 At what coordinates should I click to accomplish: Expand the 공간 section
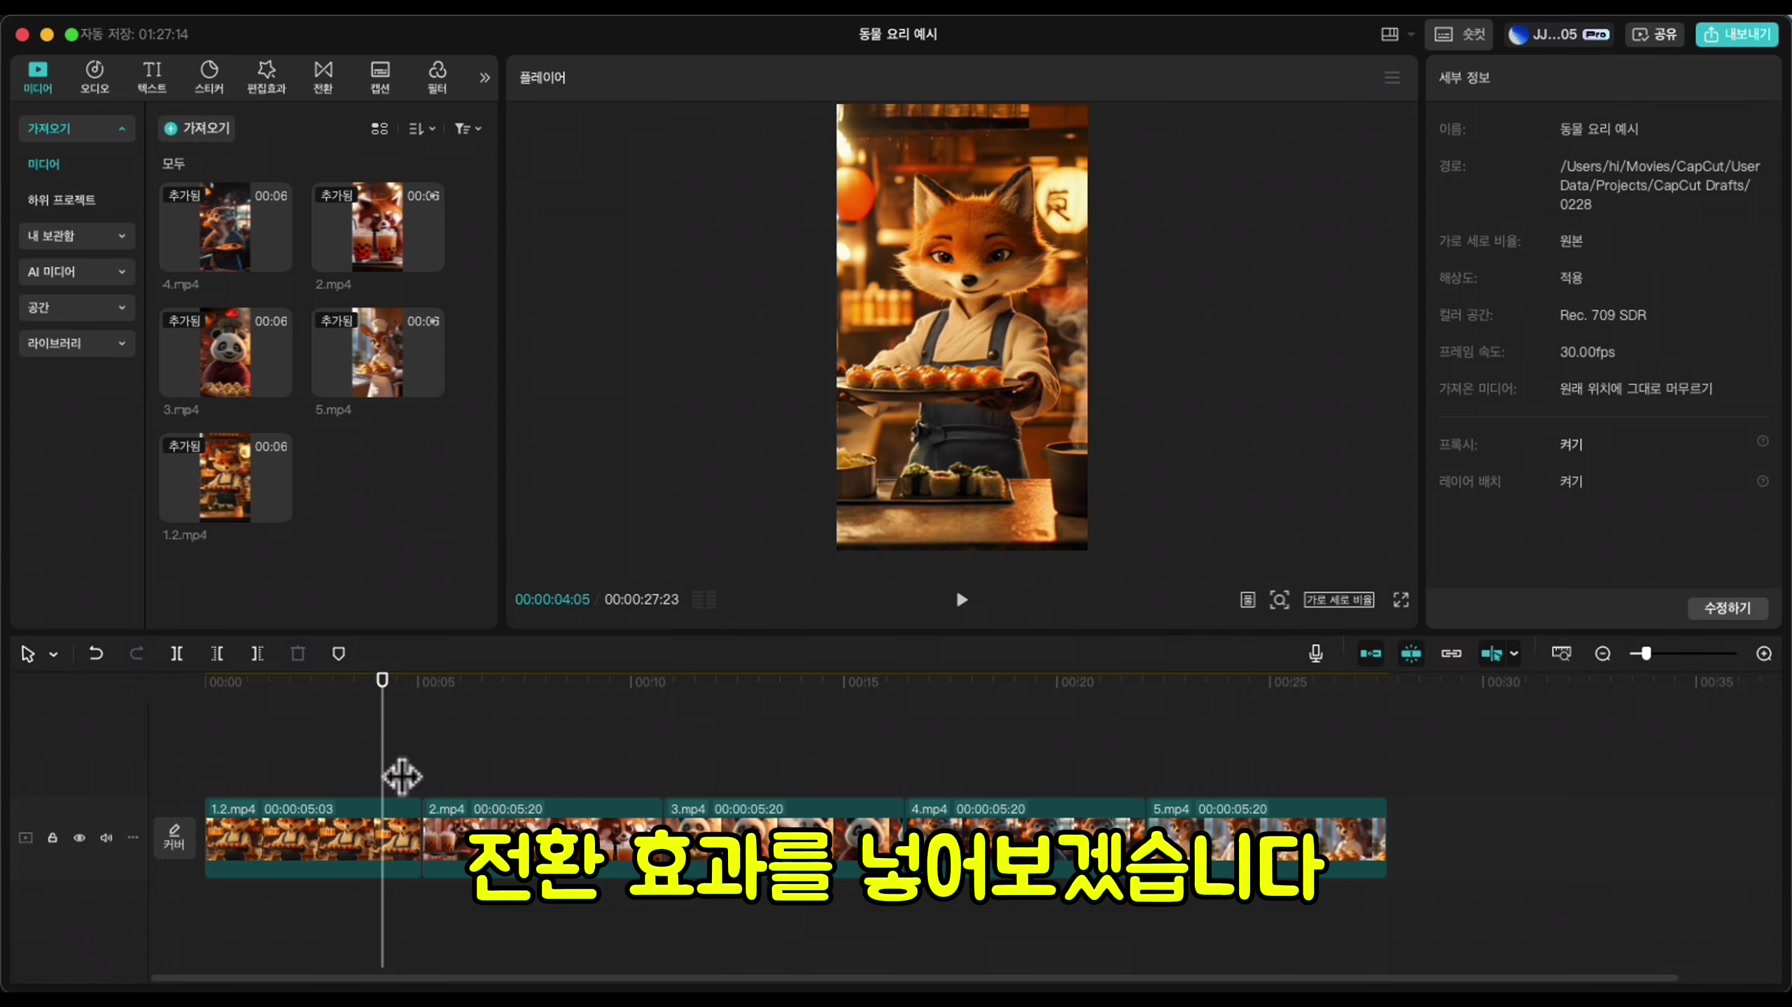pos(76,308)
